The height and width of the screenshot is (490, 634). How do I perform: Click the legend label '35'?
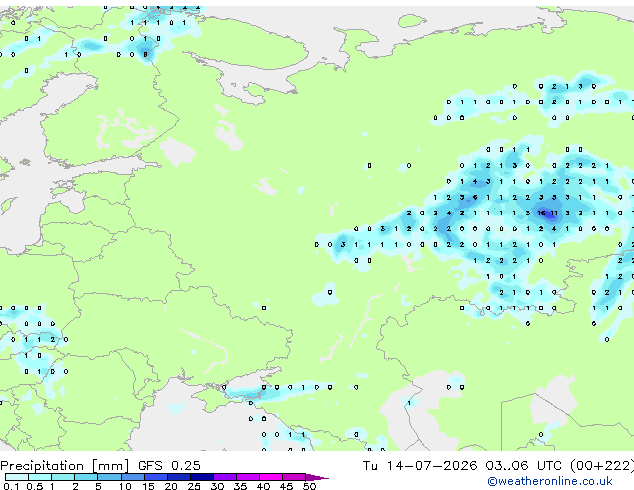point(240,486)
